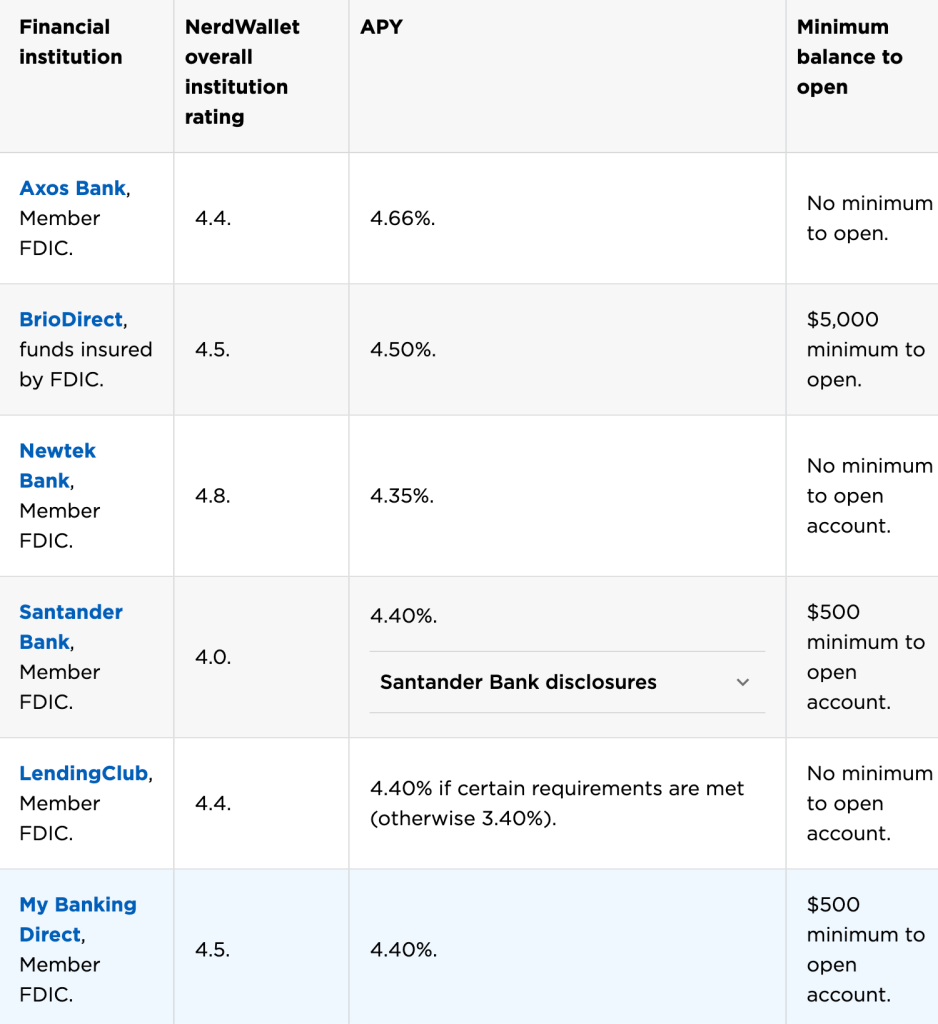Open the LendingClub link
This screenshot has width=938, height=1024.
pos(83,773)
